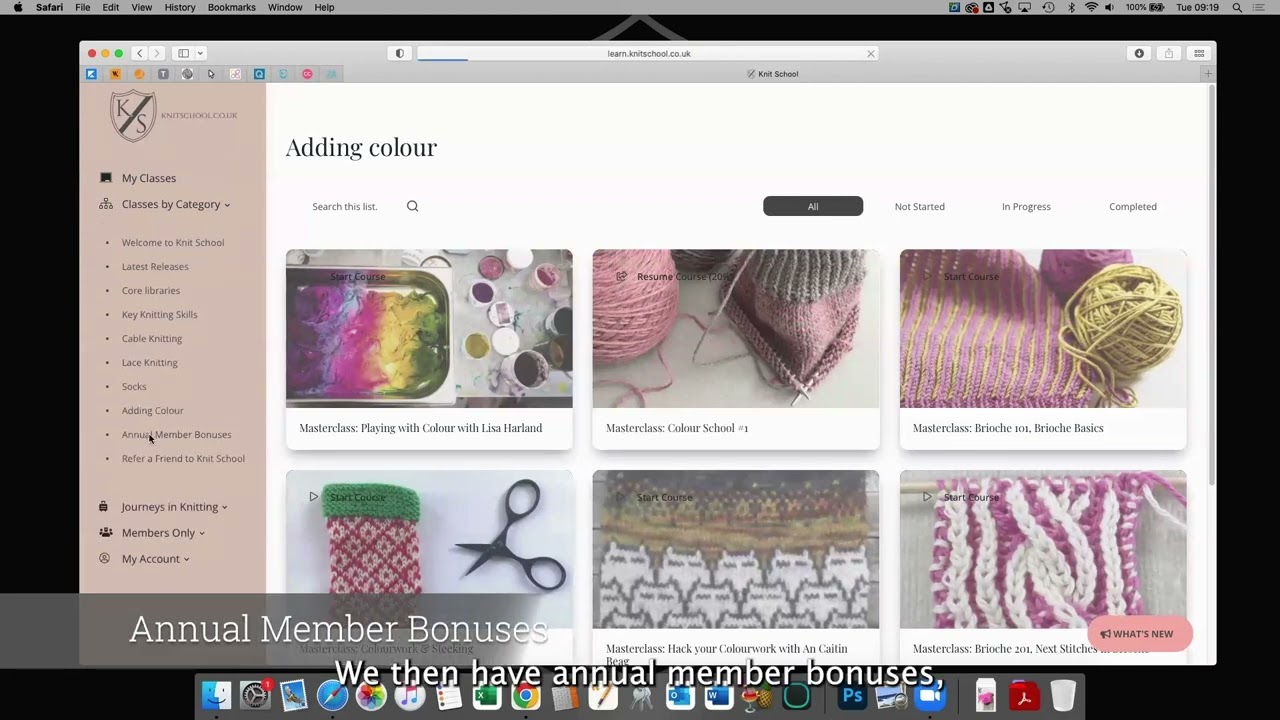This screenshot has height=720, width=1280.
Task: Open Brioche 101, Brioche Basics thumbnail
Action: 1043,328
